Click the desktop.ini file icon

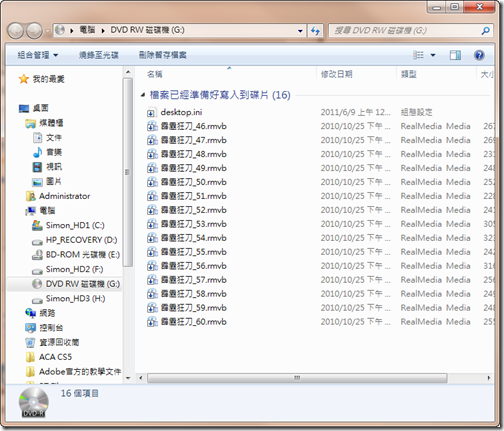151,113
